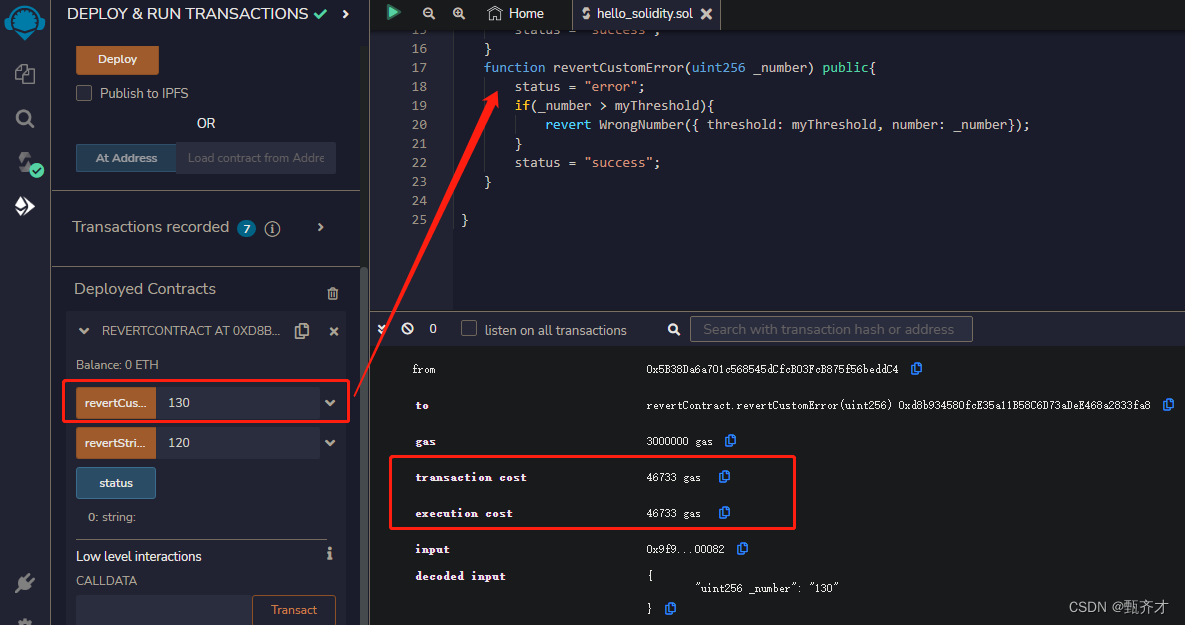The image size is (1185, 625).
Task: Click the Deploy button
Action: (x=117, y=60)
